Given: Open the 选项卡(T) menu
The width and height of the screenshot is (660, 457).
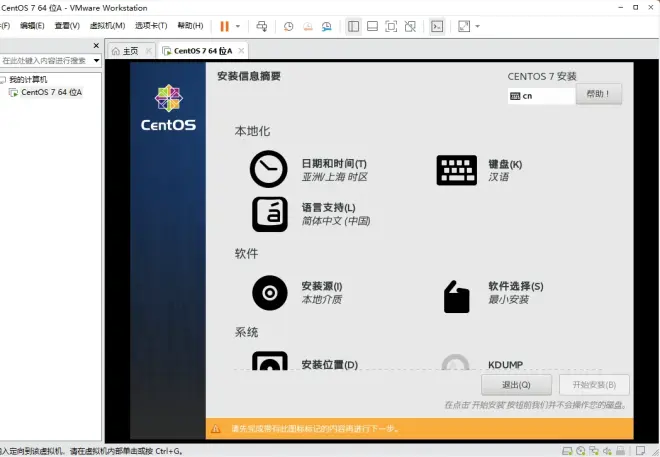Looking at the screenshot, I should 151,26.
